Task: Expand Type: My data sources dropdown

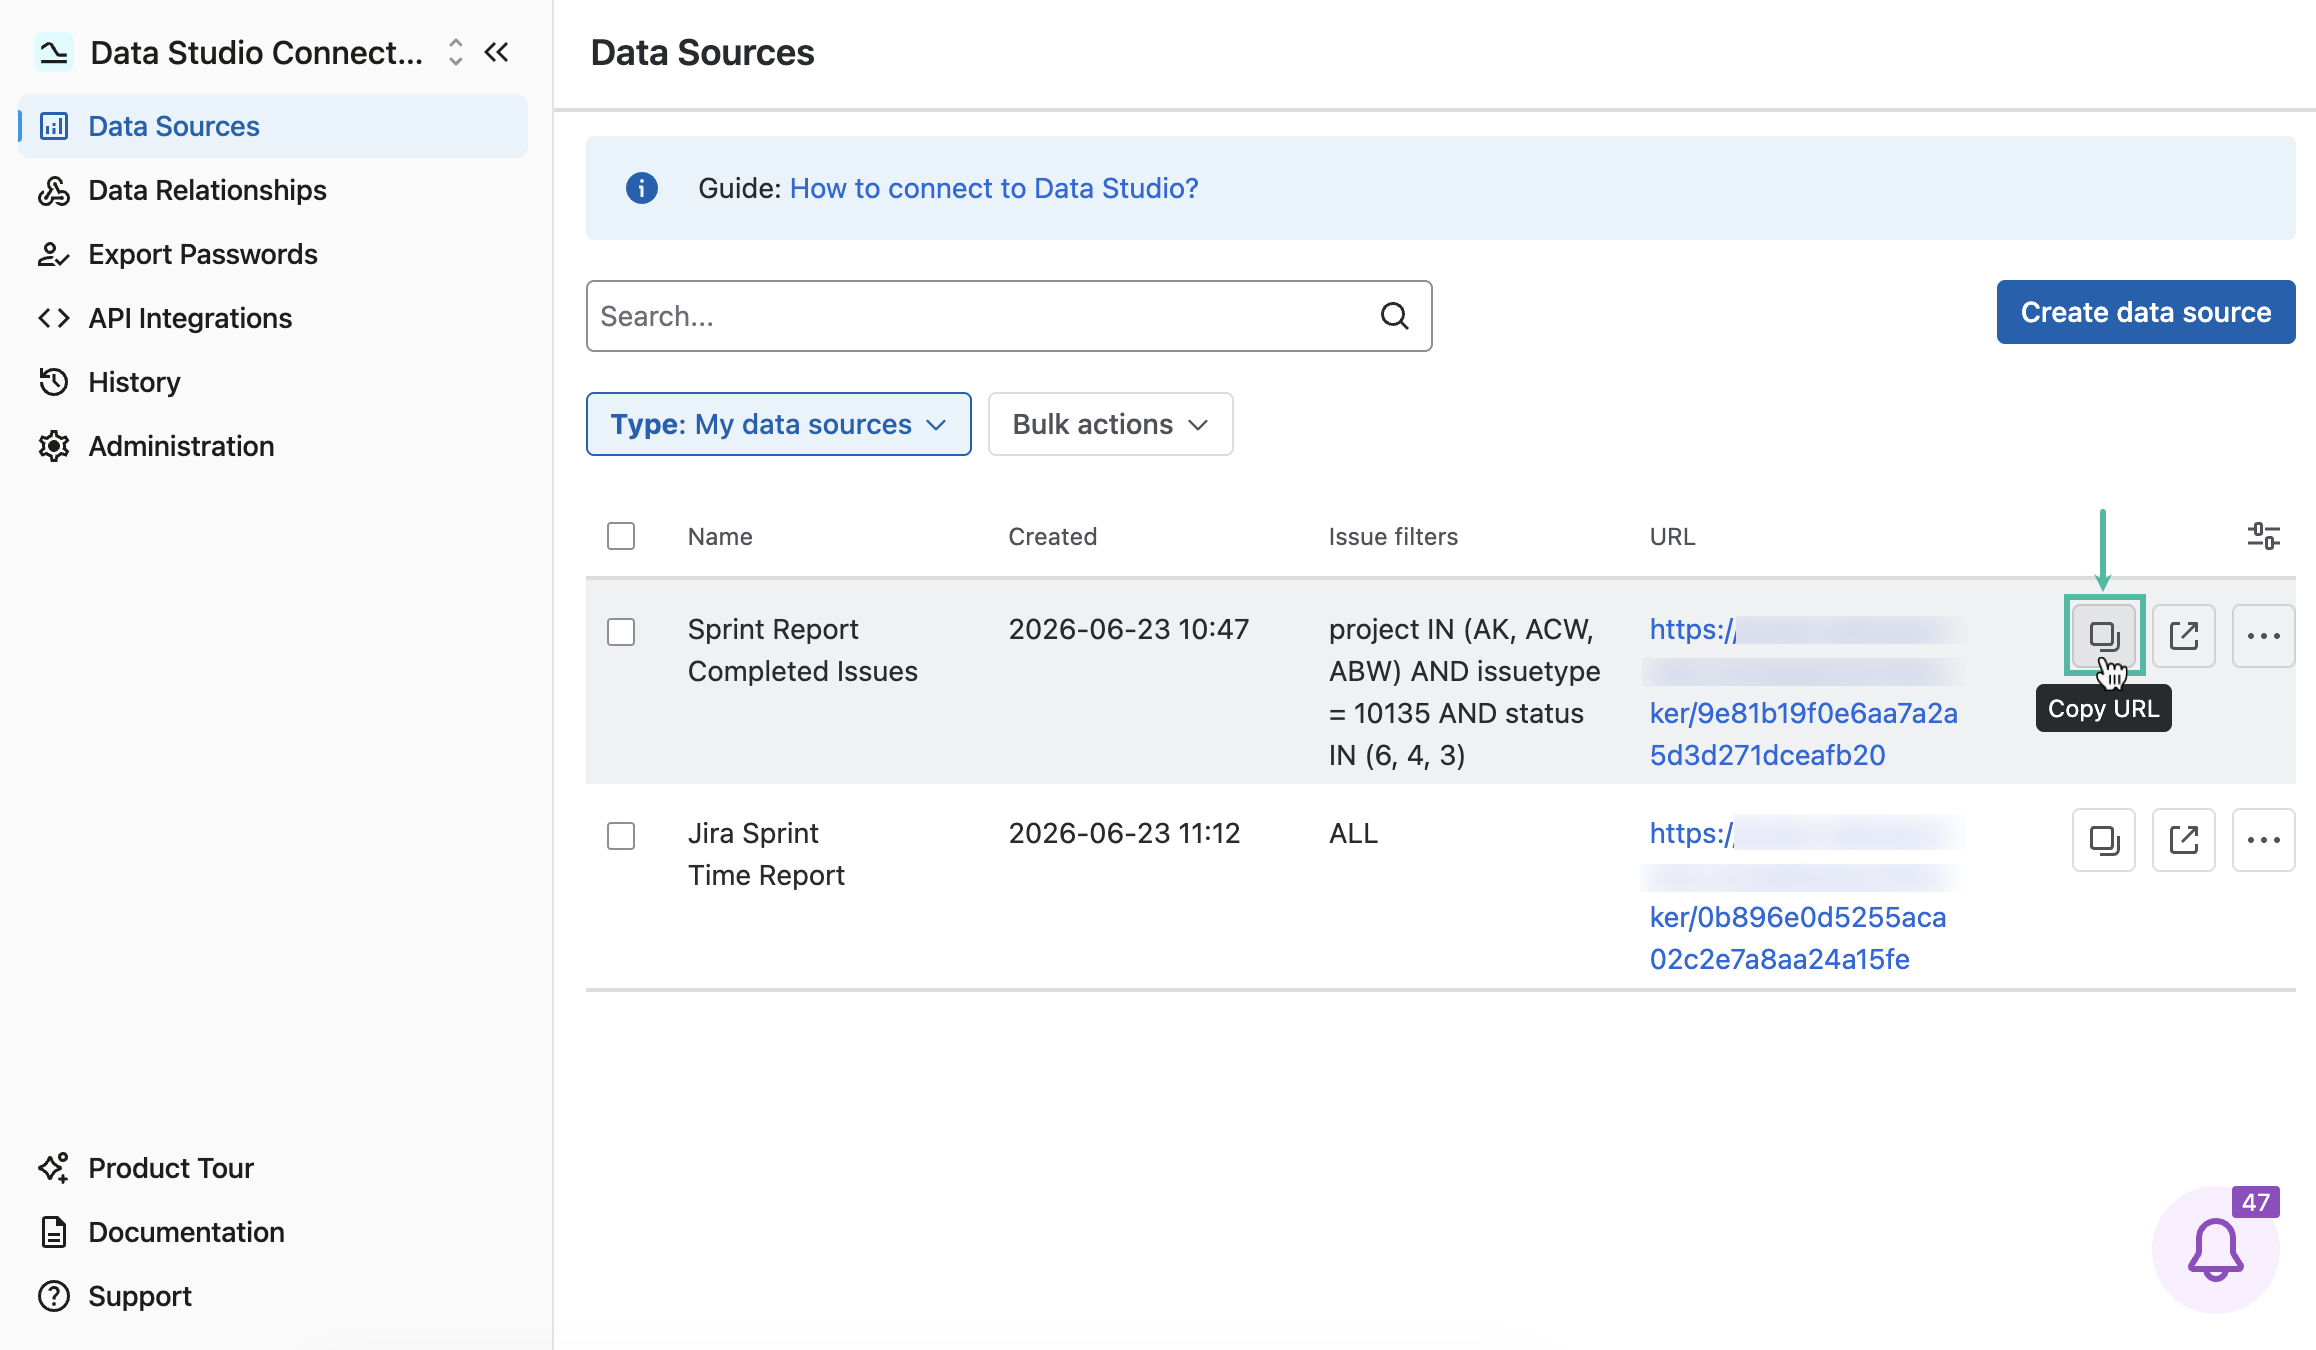Action: coord(779,424)
